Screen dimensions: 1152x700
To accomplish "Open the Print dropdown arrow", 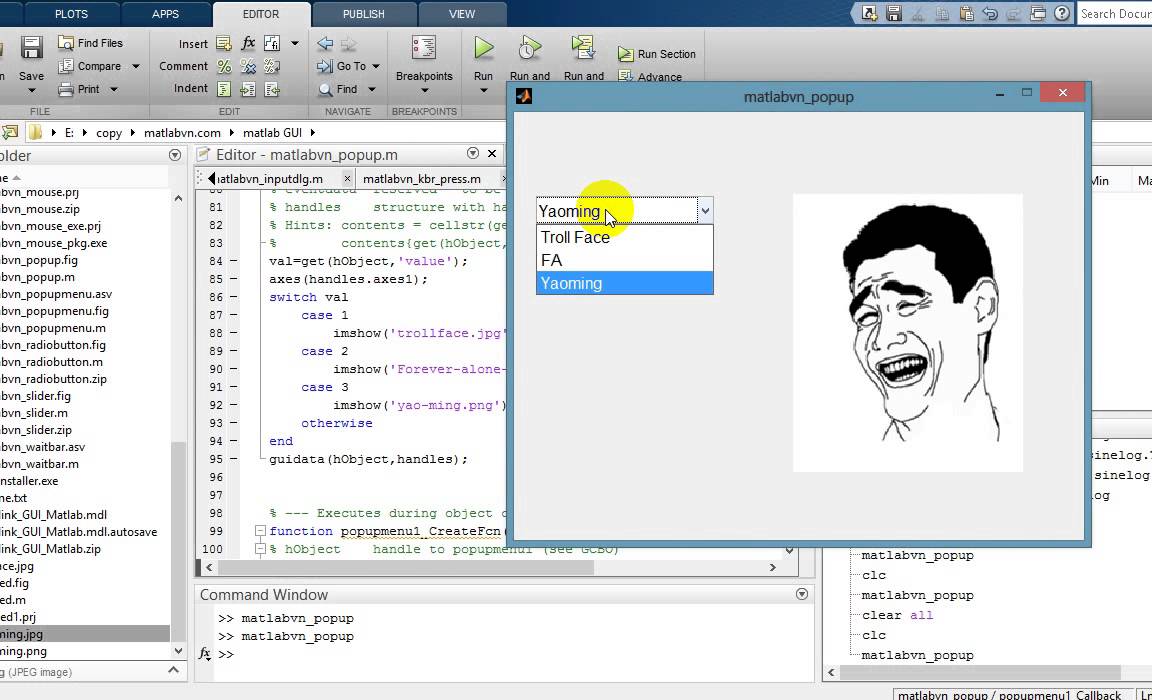I will point(114,90).
